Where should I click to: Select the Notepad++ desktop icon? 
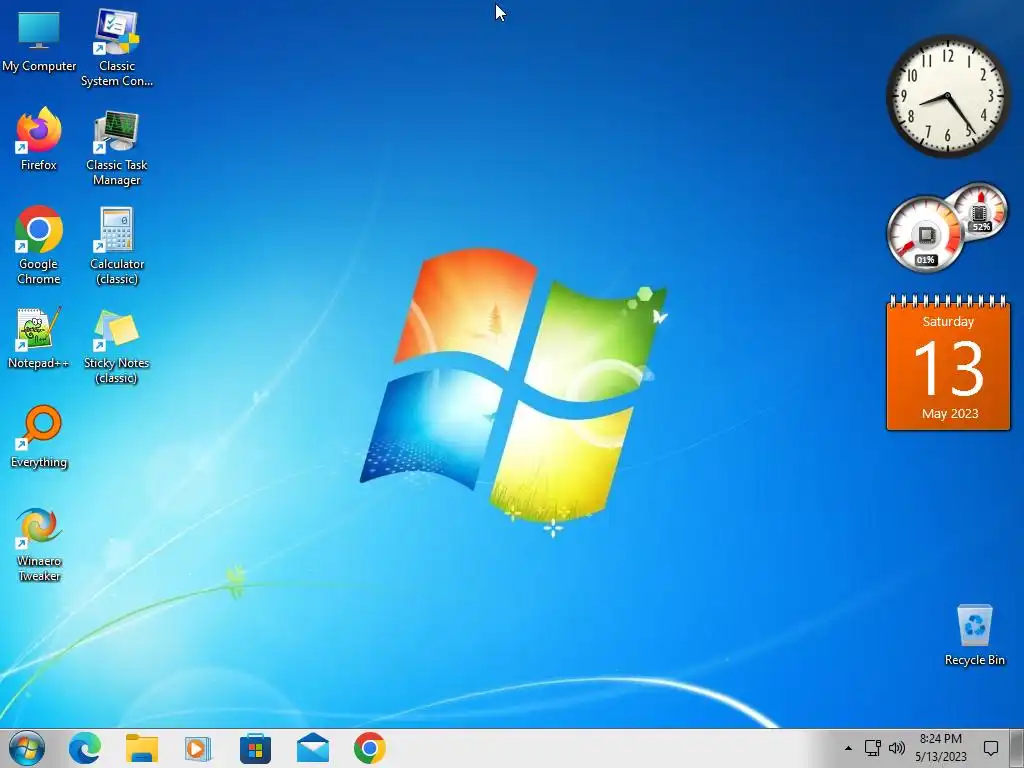coord(39,338)
